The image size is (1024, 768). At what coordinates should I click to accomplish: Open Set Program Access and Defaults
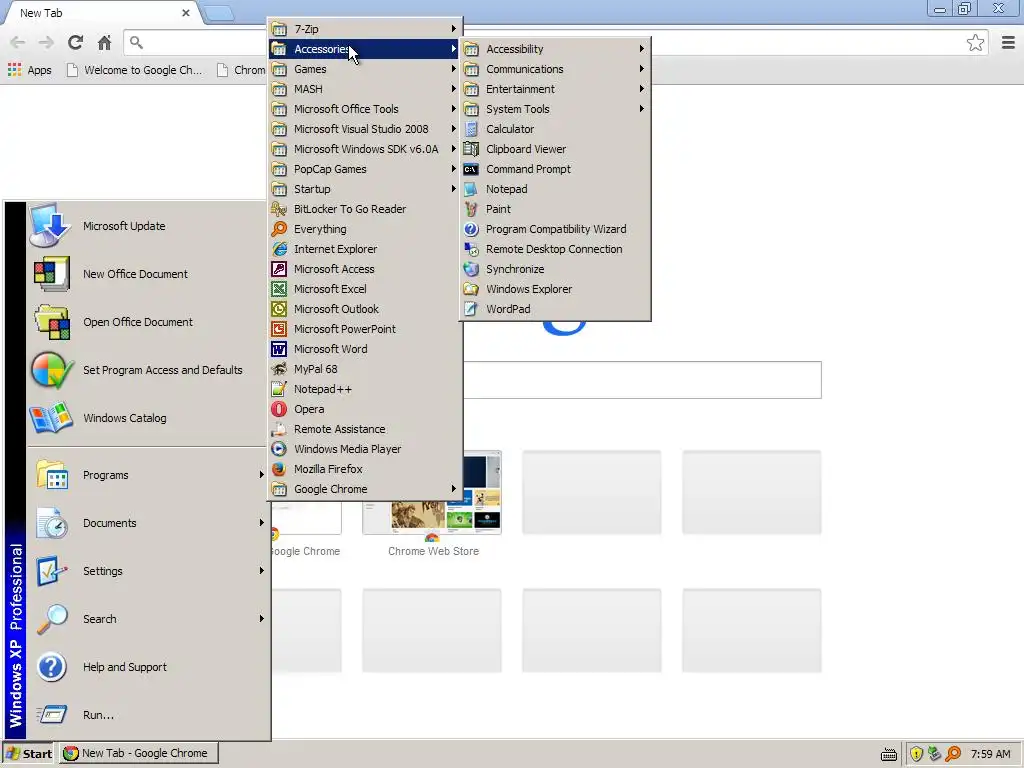coord(147,370)
